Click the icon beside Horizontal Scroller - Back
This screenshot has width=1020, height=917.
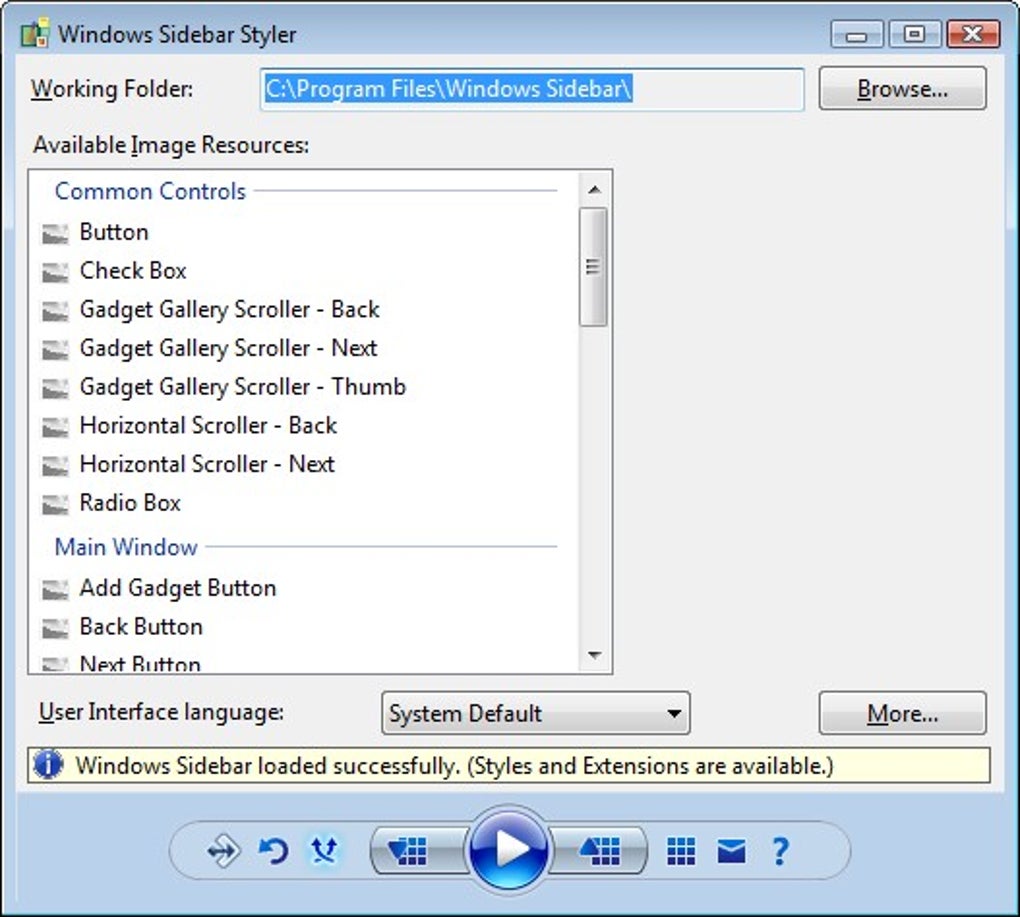(55, 427)
